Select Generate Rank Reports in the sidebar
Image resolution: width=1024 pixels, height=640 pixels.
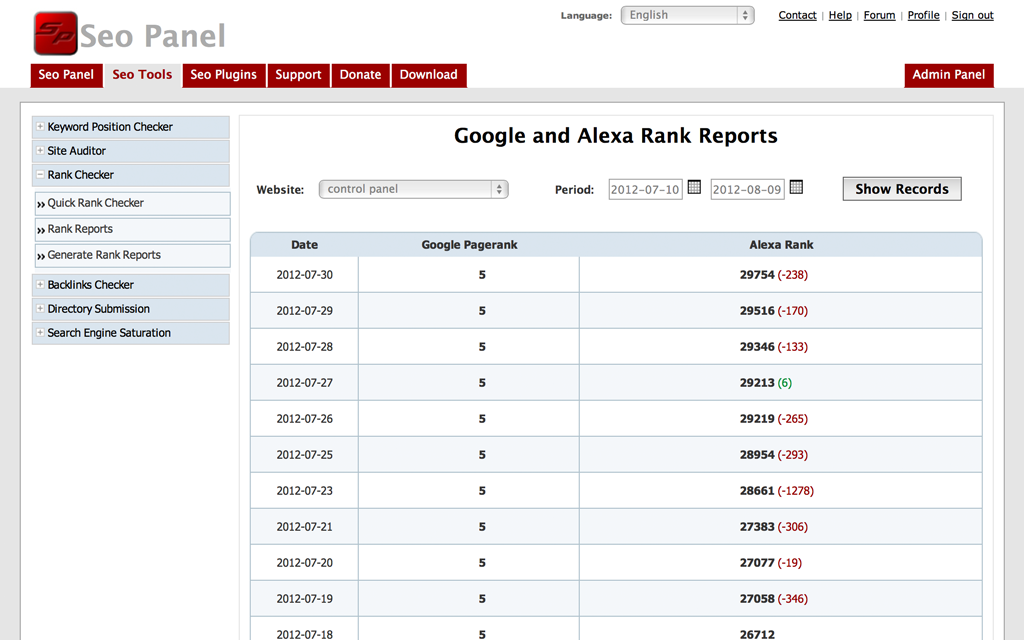104,255
